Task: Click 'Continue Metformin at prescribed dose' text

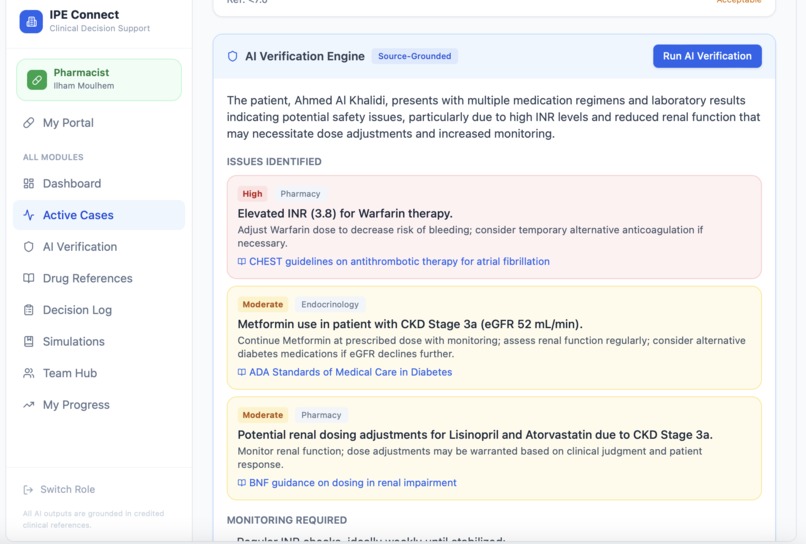Action: [x=491, y=347]
